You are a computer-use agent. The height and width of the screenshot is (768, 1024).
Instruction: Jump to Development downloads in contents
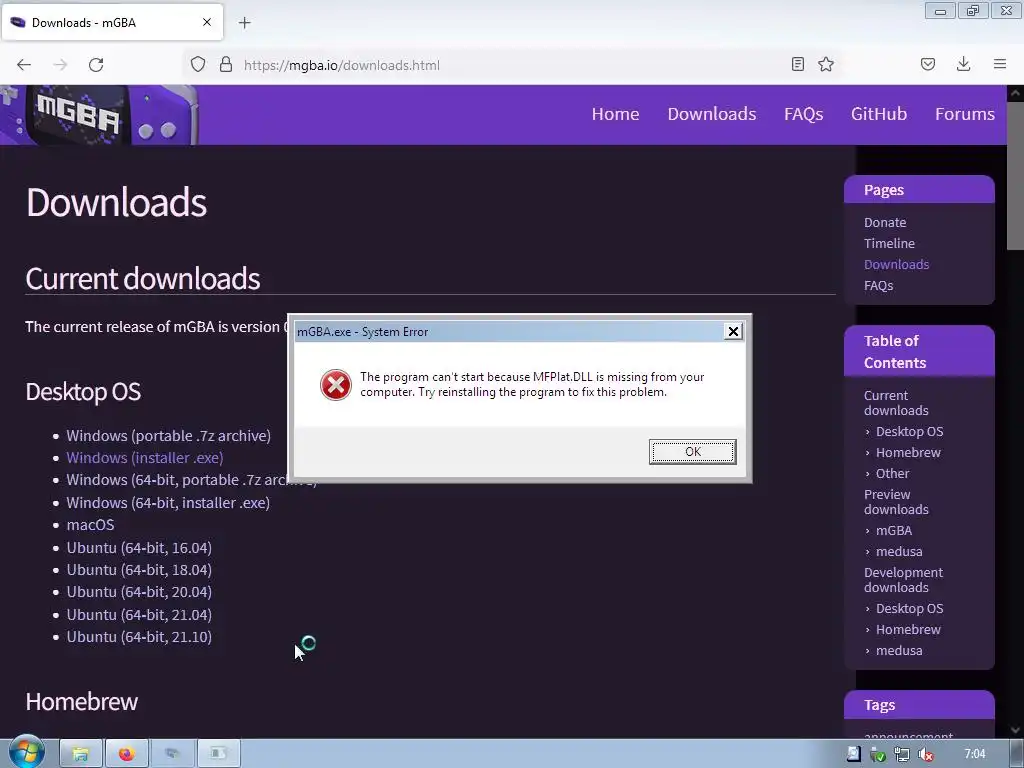(903, 580)
